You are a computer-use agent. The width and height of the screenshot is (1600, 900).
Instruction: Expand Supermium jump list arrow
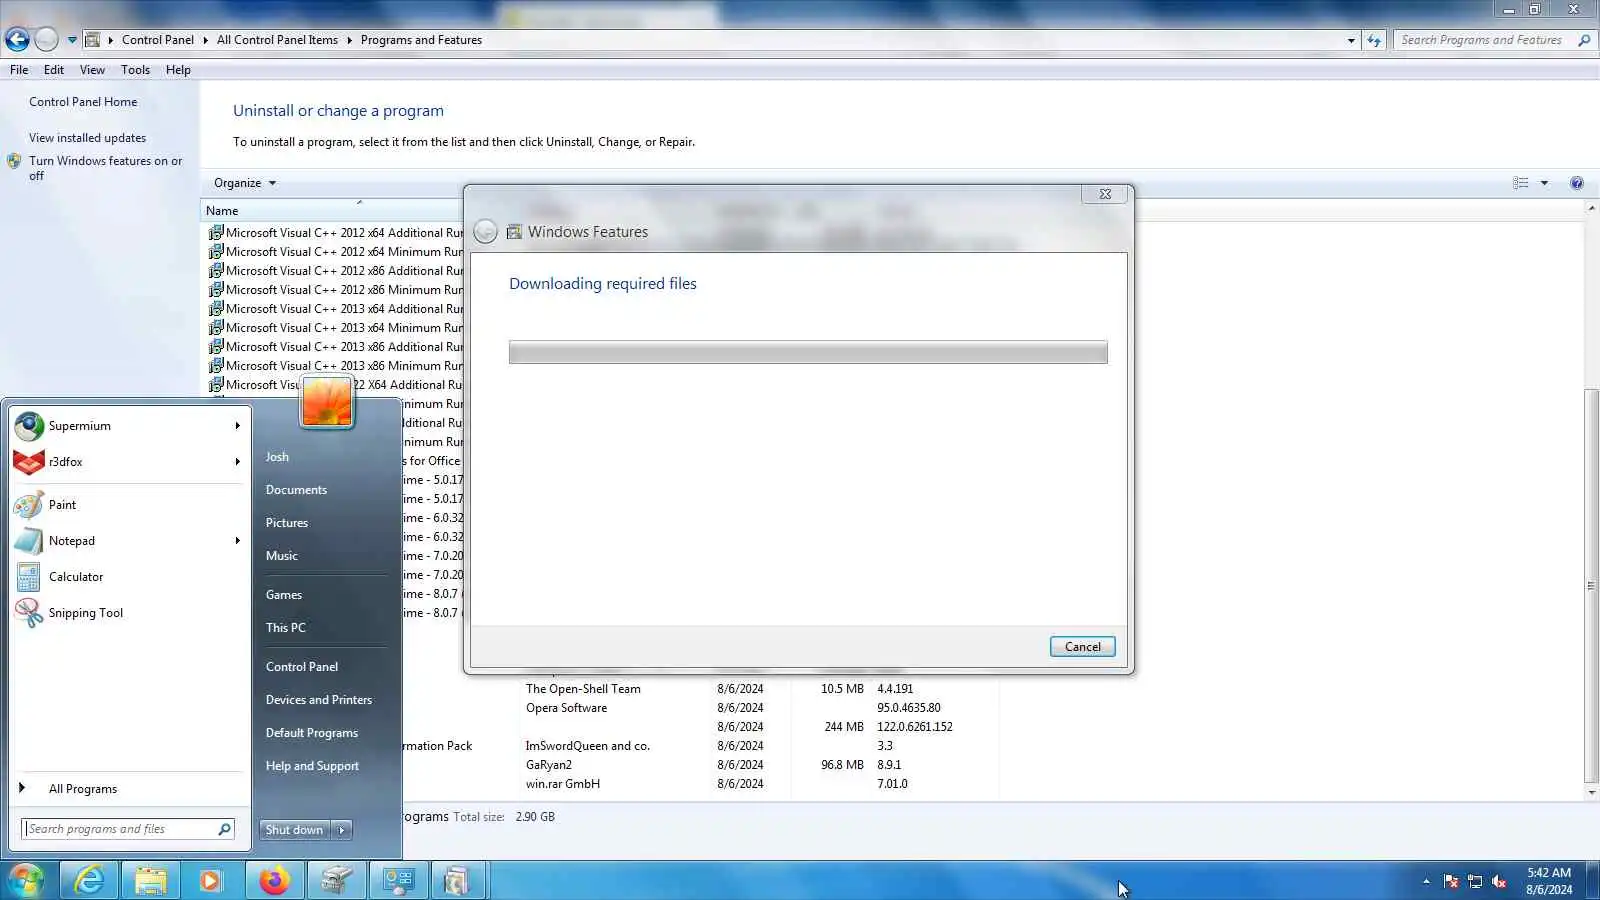[x=238, y=426]
